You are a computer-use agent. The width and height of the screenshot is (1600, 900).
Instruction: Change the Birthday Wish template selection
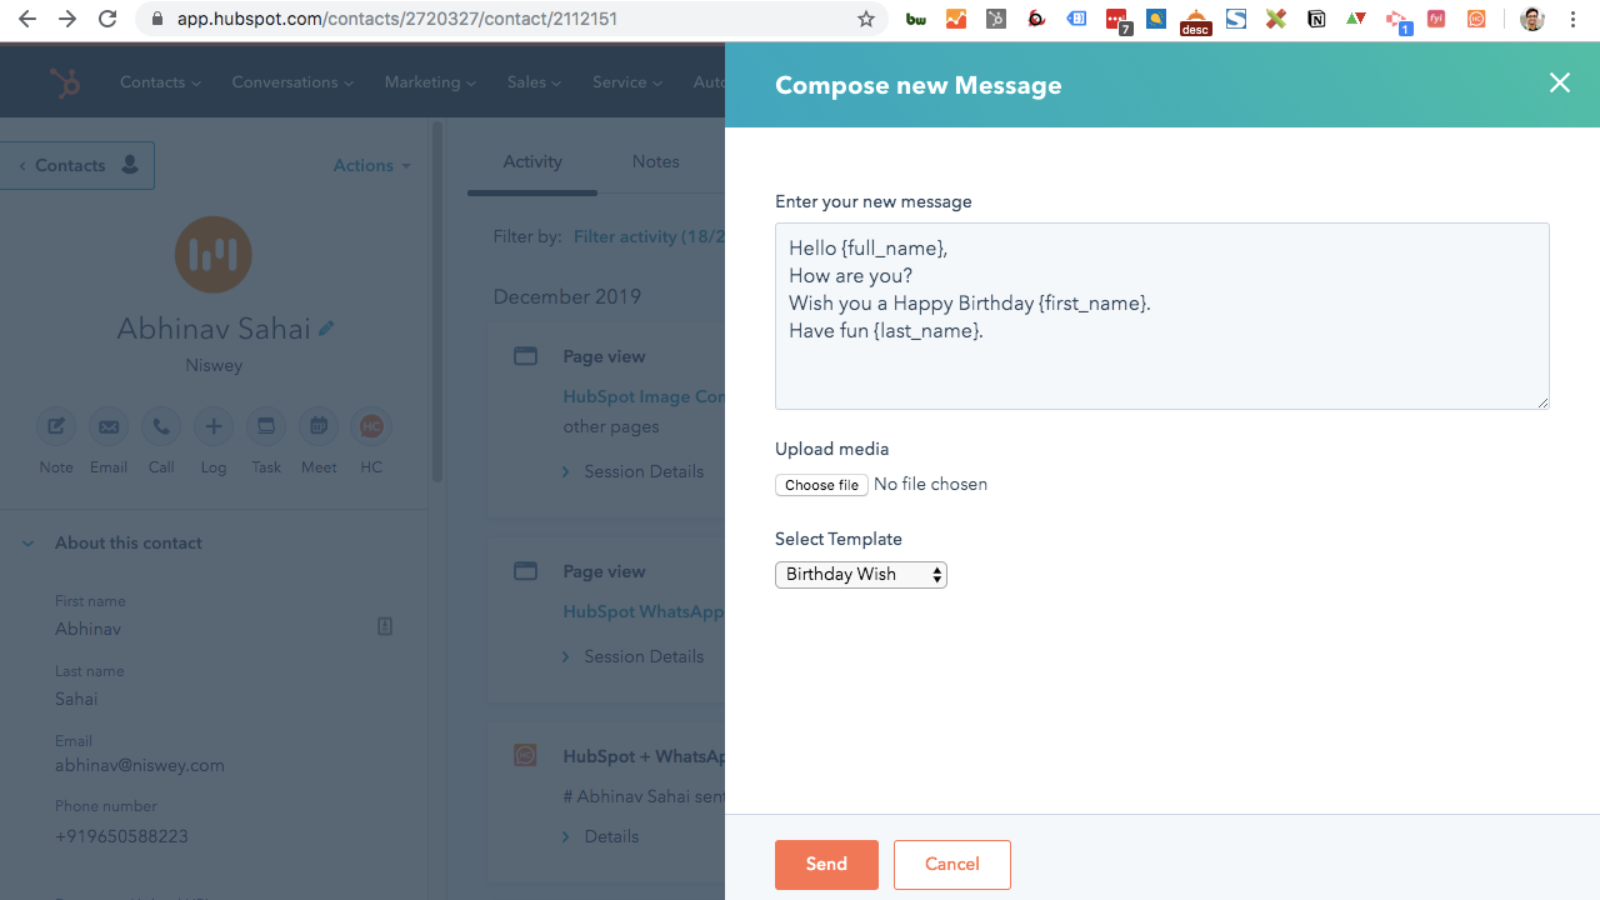(860, 574)
